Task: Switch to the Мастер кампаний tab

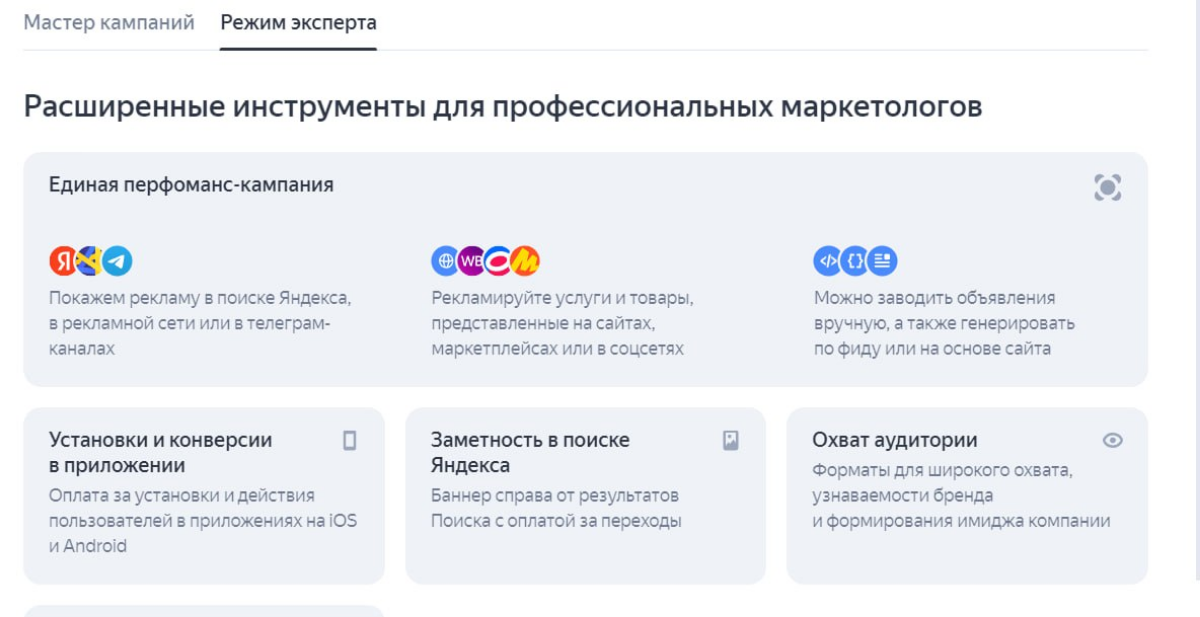Action: [x=110, y=20]
